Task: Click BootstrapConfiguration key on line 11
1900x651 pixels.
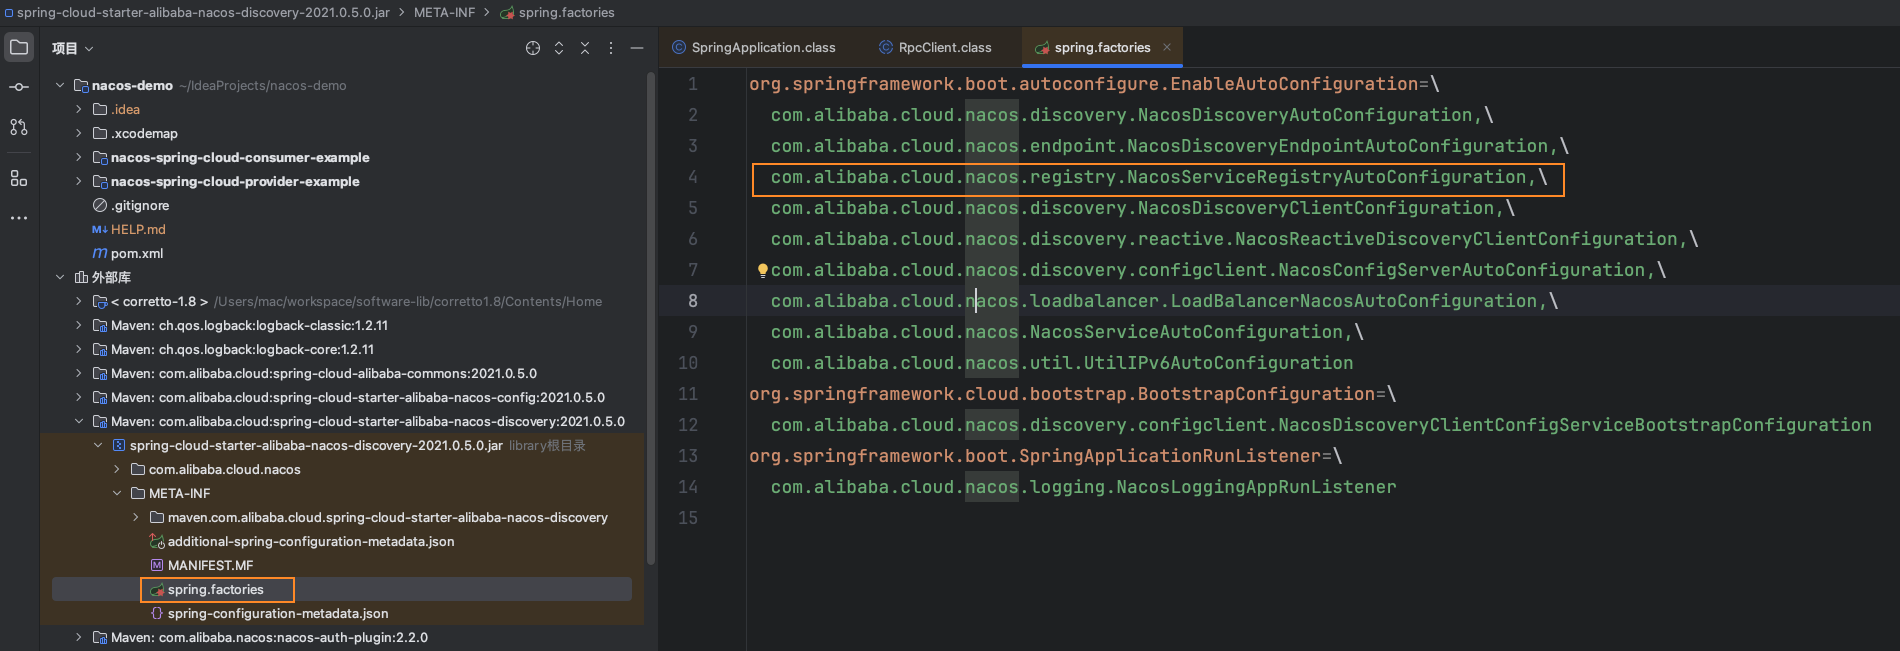Action: point(1257,394)
